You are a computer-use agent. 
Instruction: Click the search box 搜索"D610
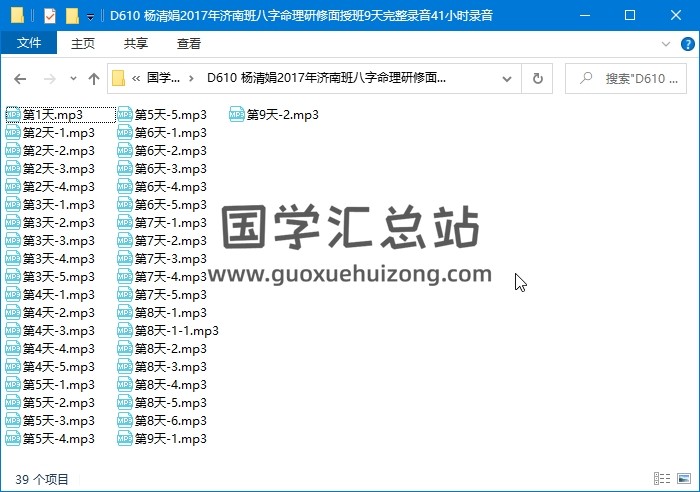pos(626,79)
